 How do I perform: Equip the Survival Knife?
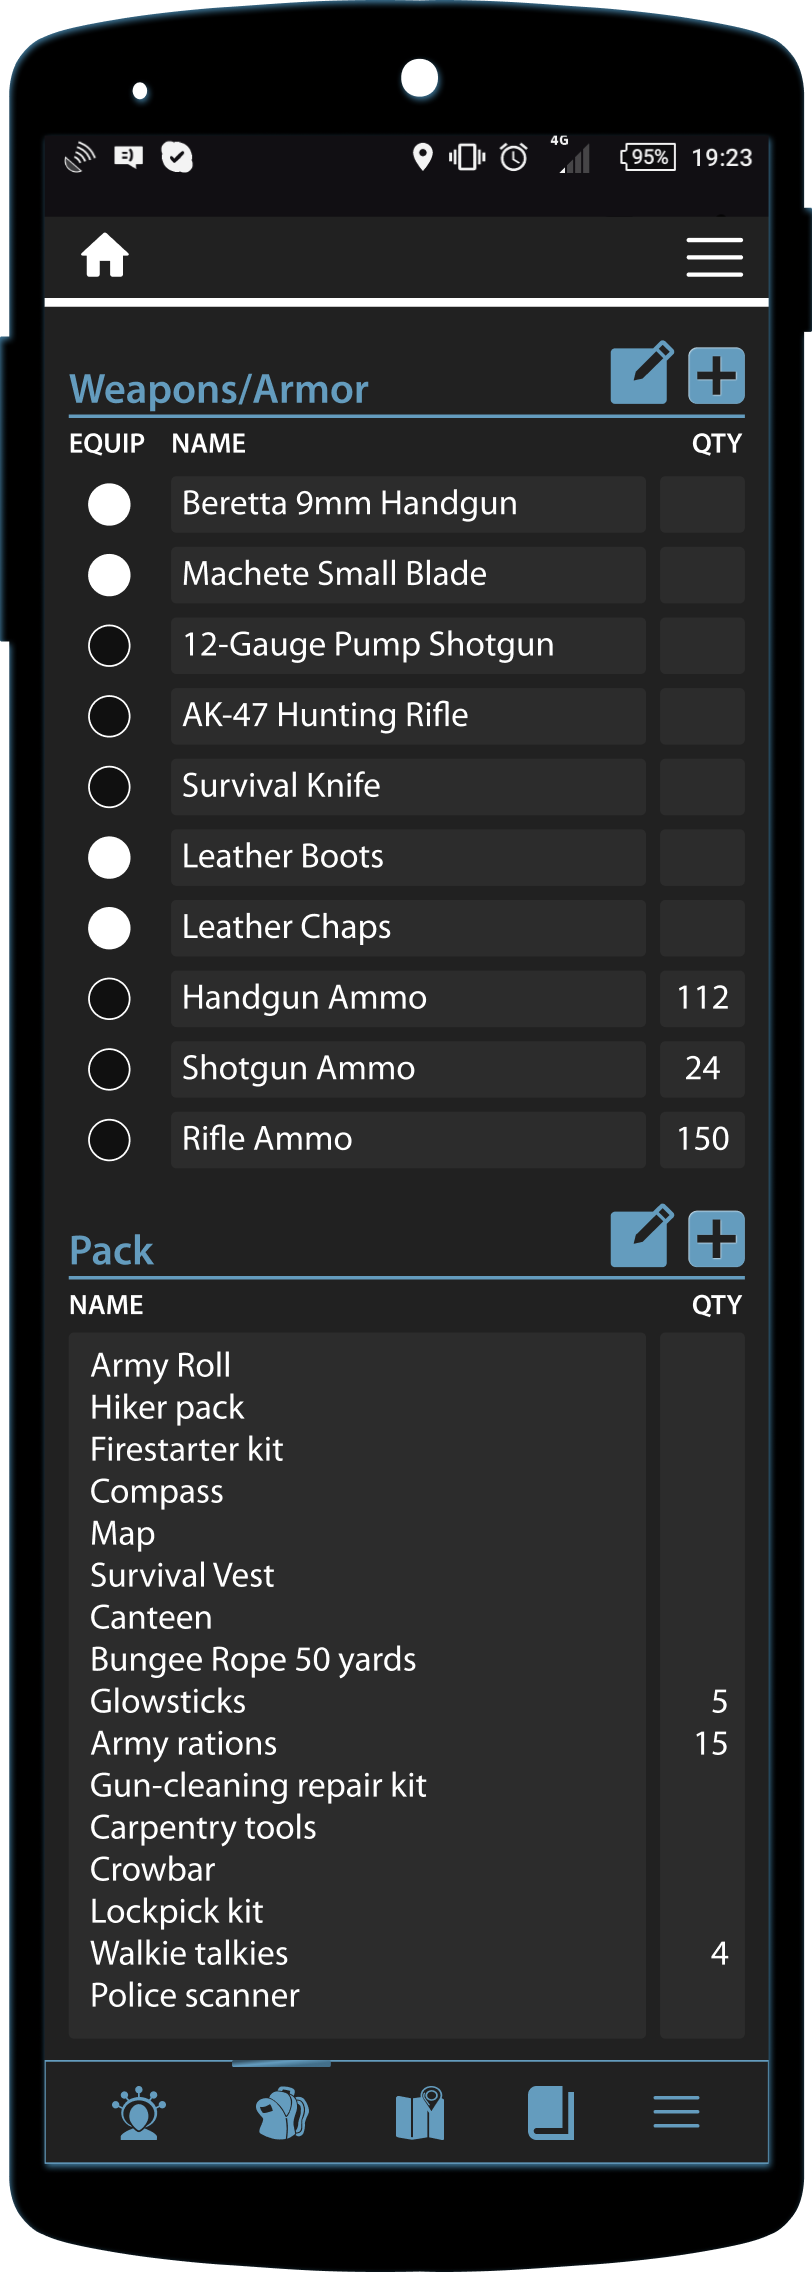click(x=109, y=787)
